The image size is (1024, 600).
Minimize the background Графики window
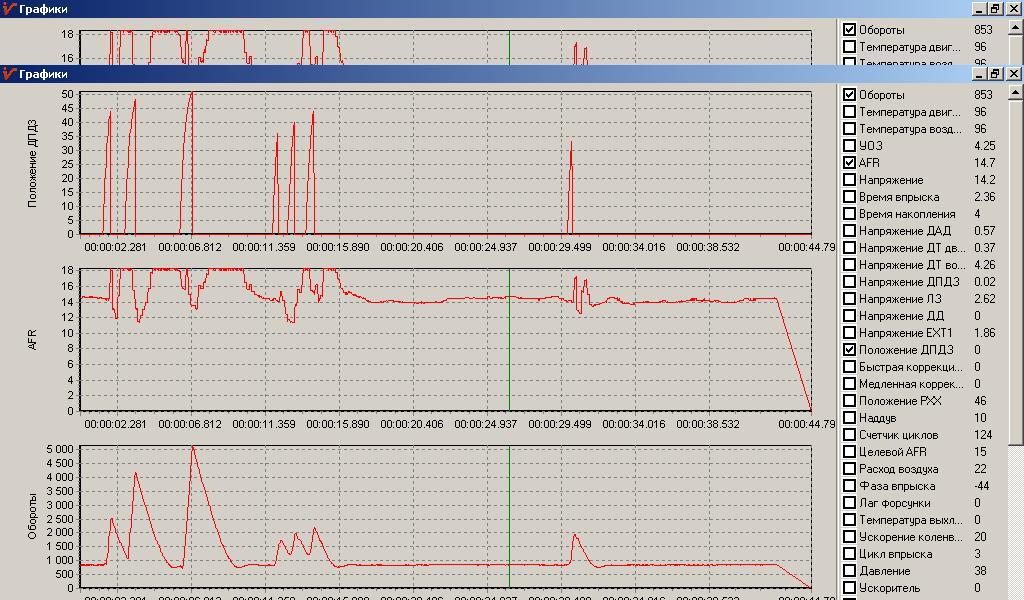(x=979, y=9)
